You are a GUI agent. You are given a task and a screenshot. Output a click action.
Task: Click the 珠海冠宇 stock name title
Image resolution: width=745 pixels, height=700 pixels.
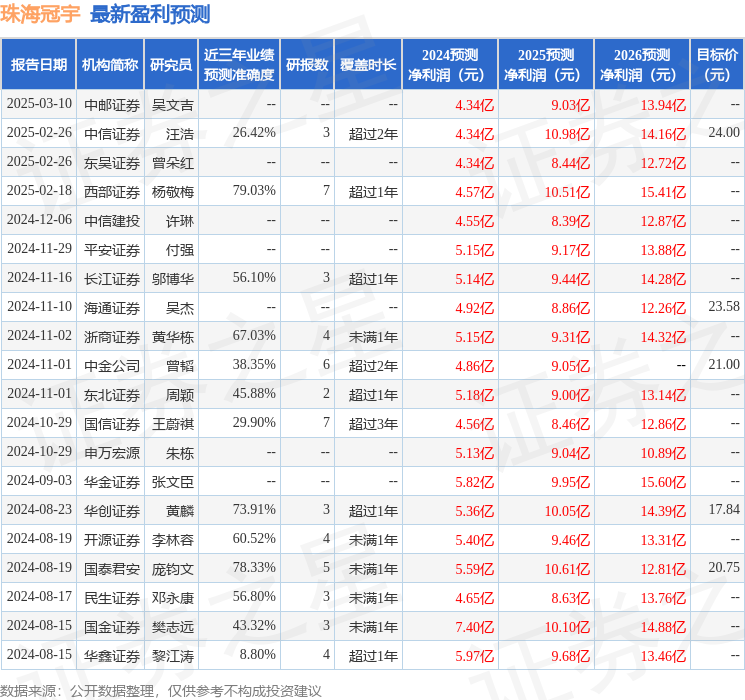click(x=40, y=14)
